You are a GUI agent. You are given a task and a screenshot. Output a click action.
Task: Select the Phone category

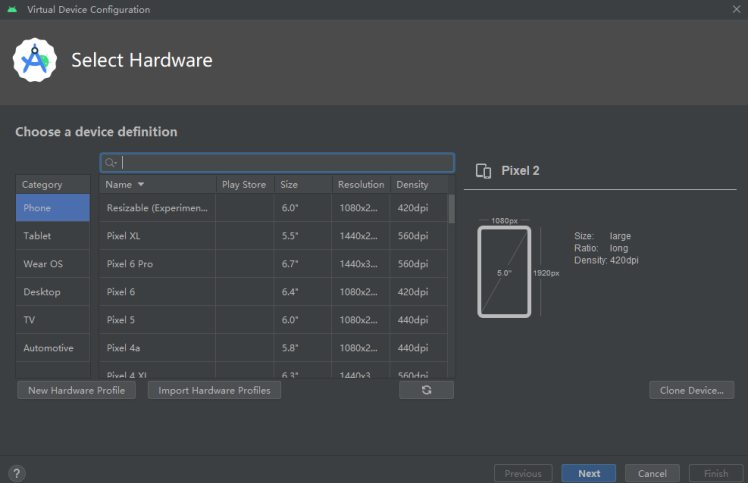(x=52, y=208)
